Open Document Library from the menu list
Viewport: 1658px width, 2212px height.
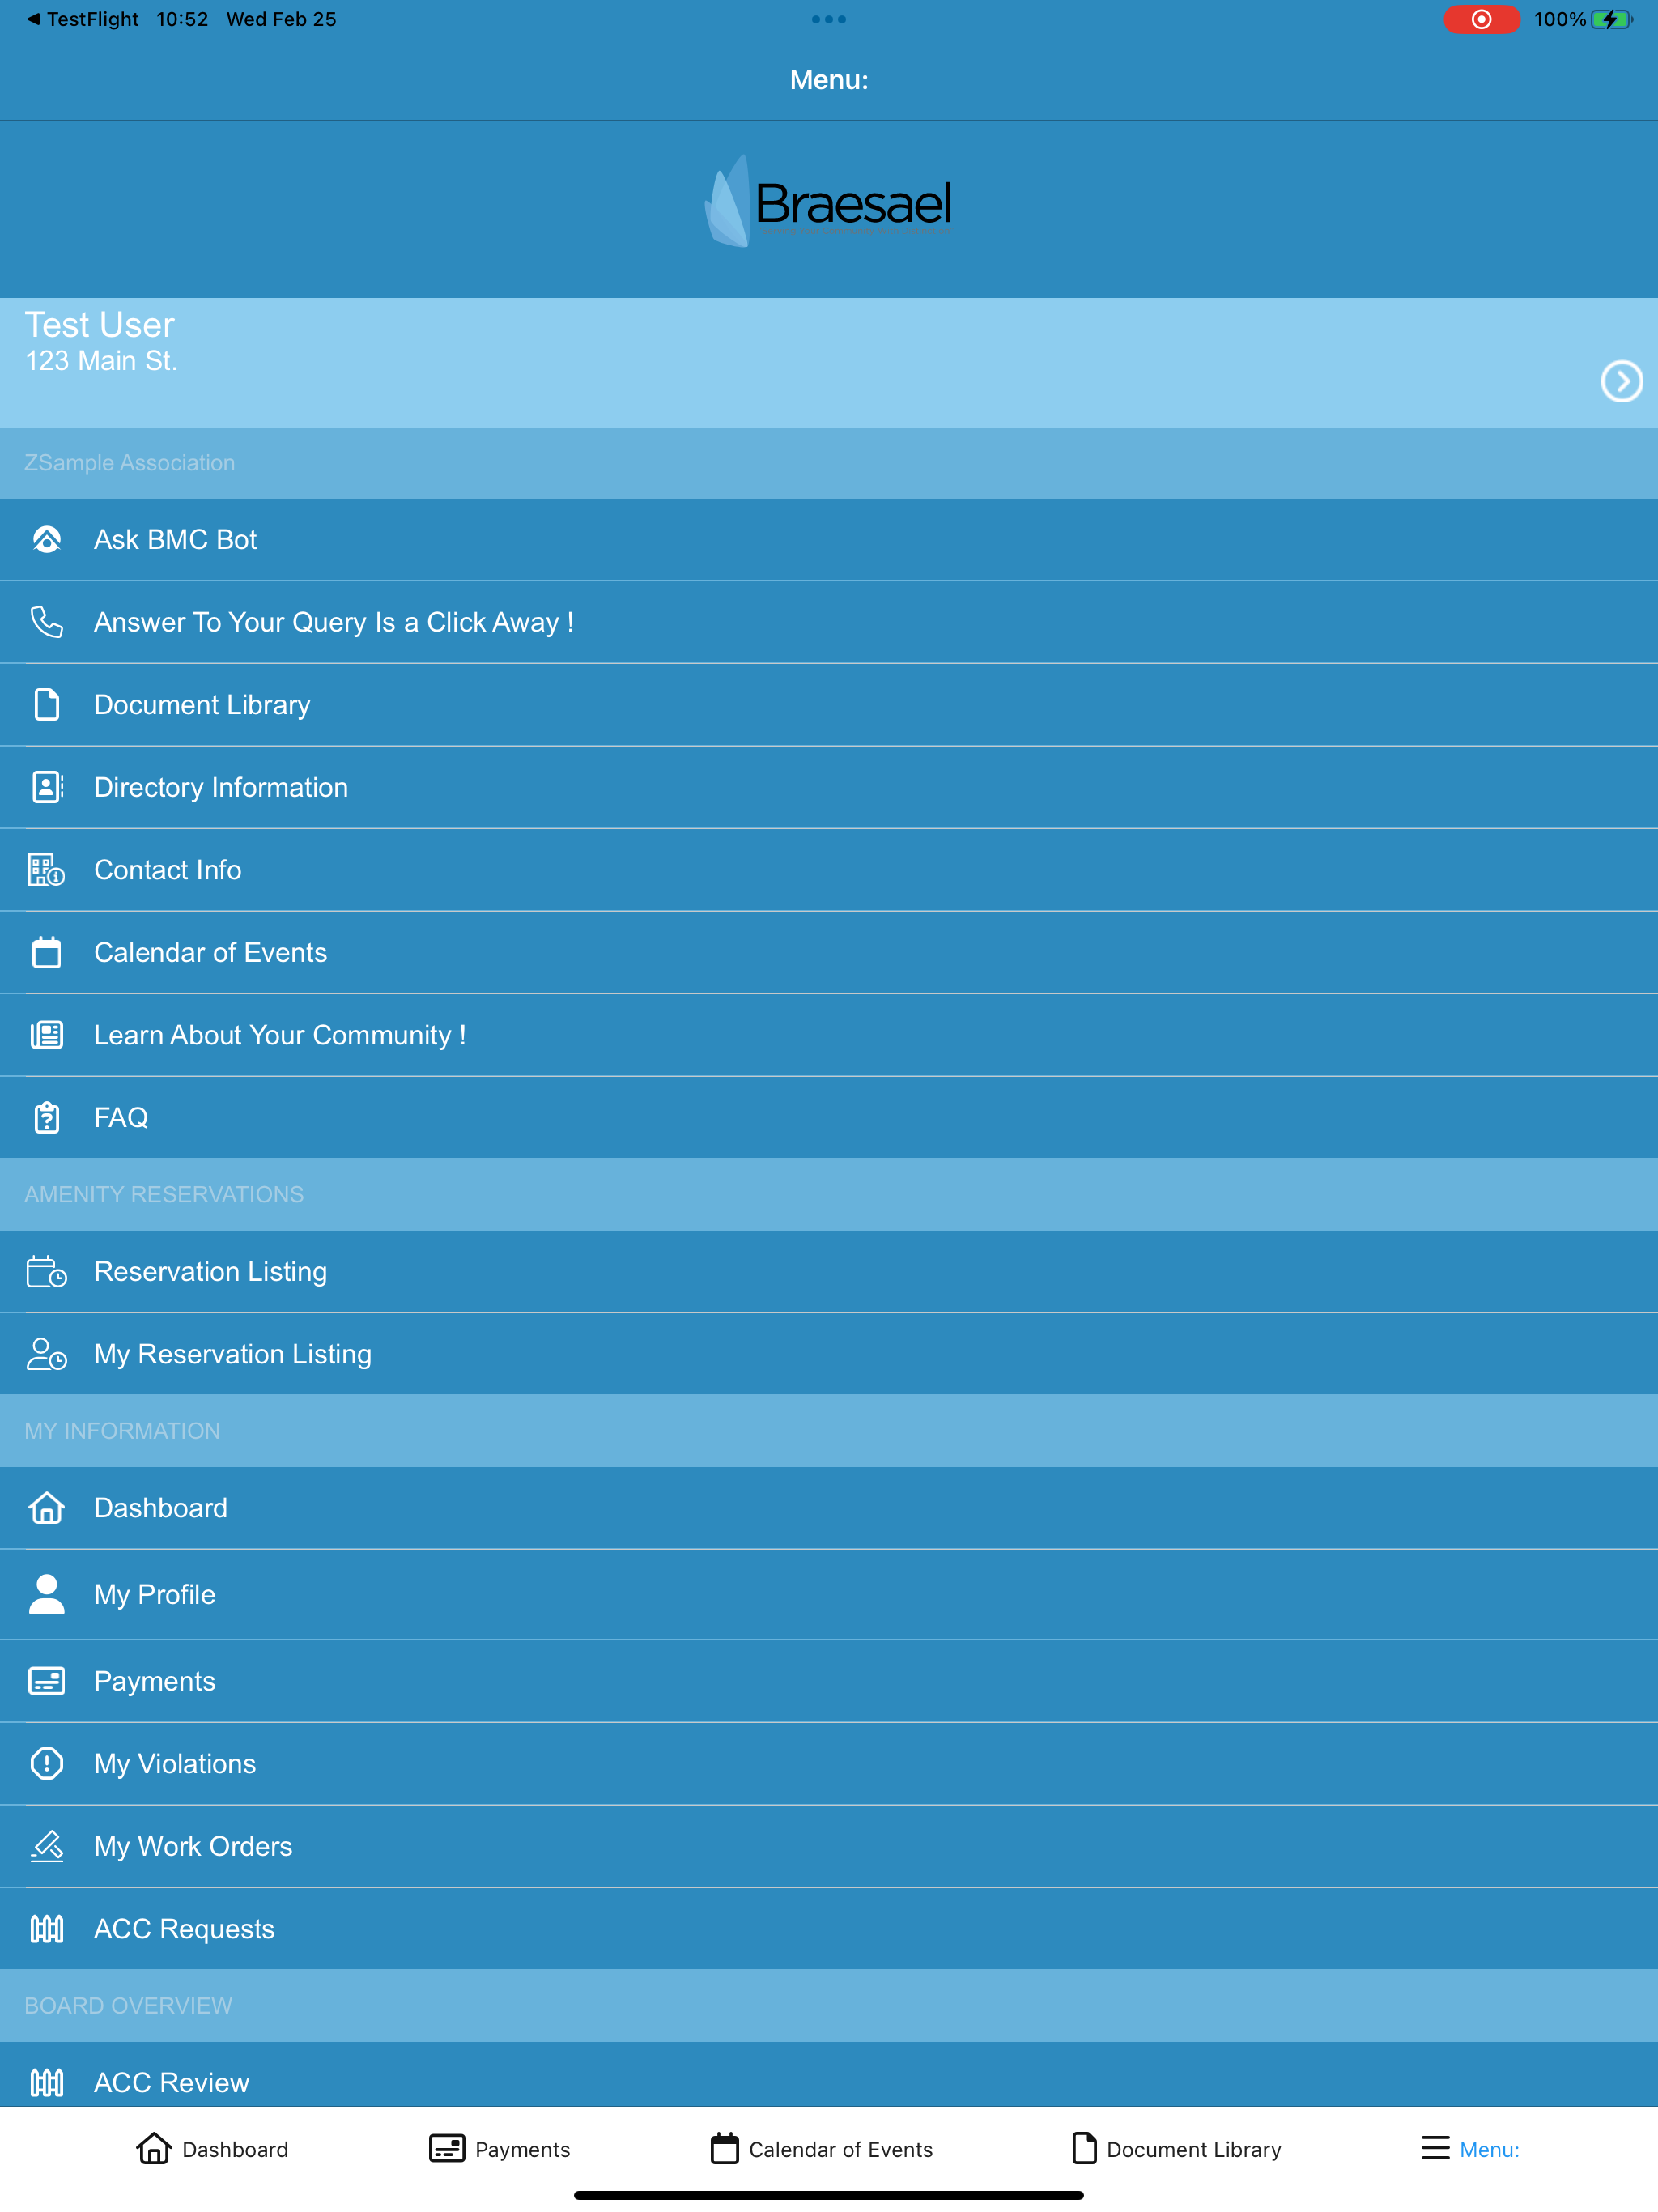[x=829, y=705]
